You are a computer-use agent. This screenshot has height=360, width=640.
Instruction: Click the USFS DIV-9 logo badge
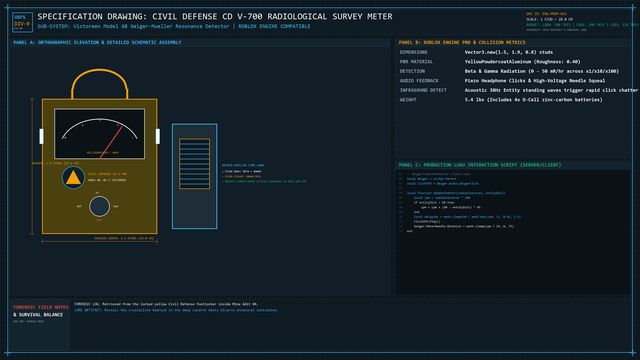(x=22, y=22)
